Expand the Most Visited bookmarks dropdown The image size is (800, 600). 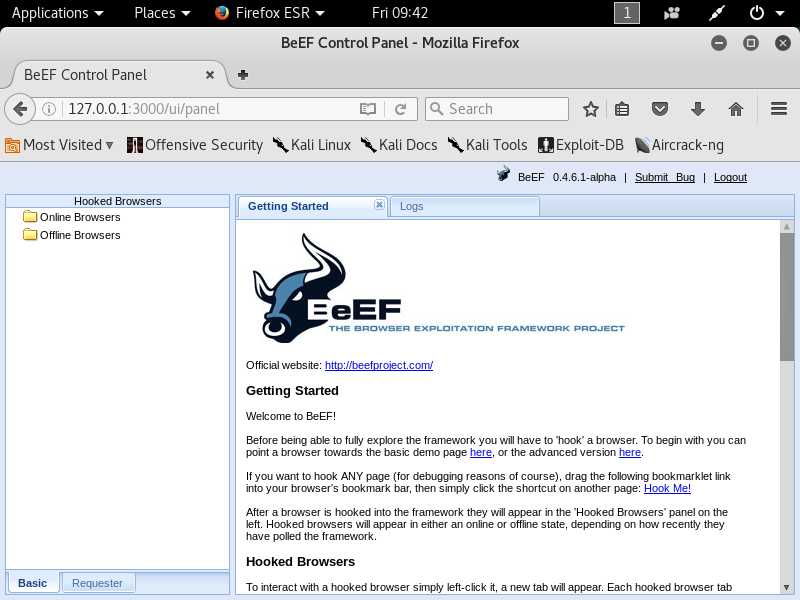click(x=59, y=145)
